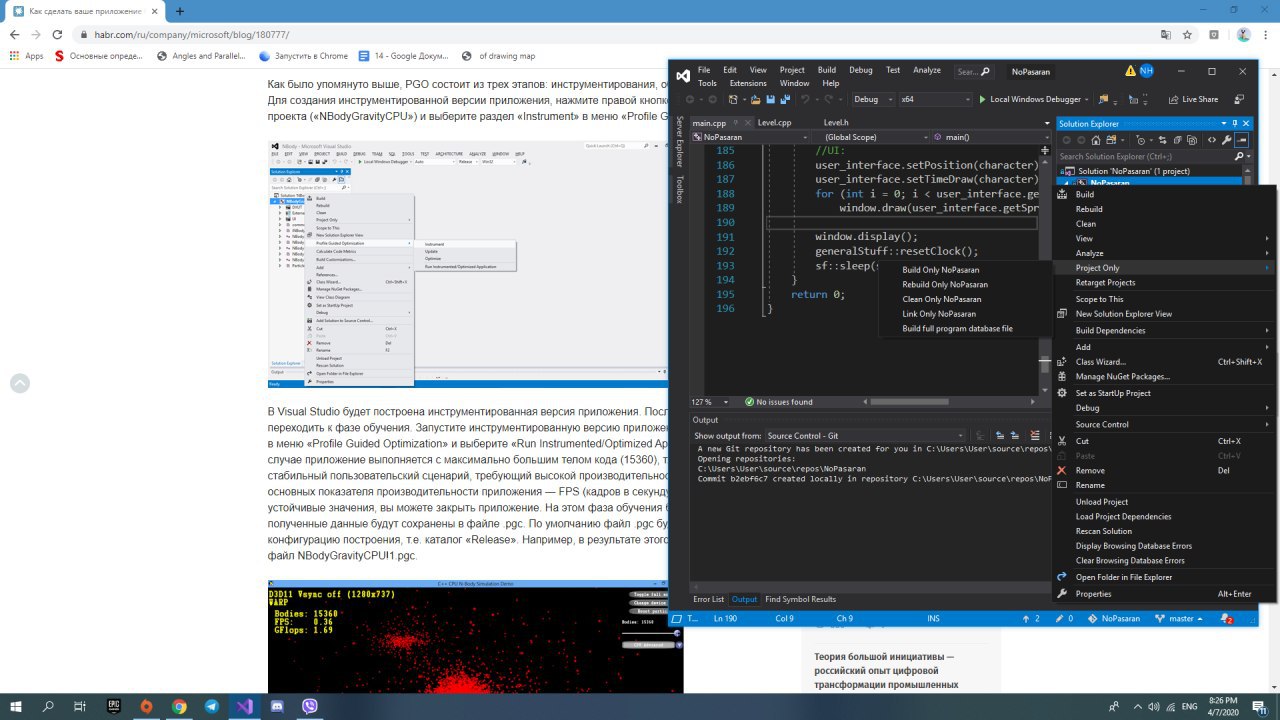The image size is (1280, 720).
Task: Click the Send Feedback icon near Live Share
Action: [1239, 100]
